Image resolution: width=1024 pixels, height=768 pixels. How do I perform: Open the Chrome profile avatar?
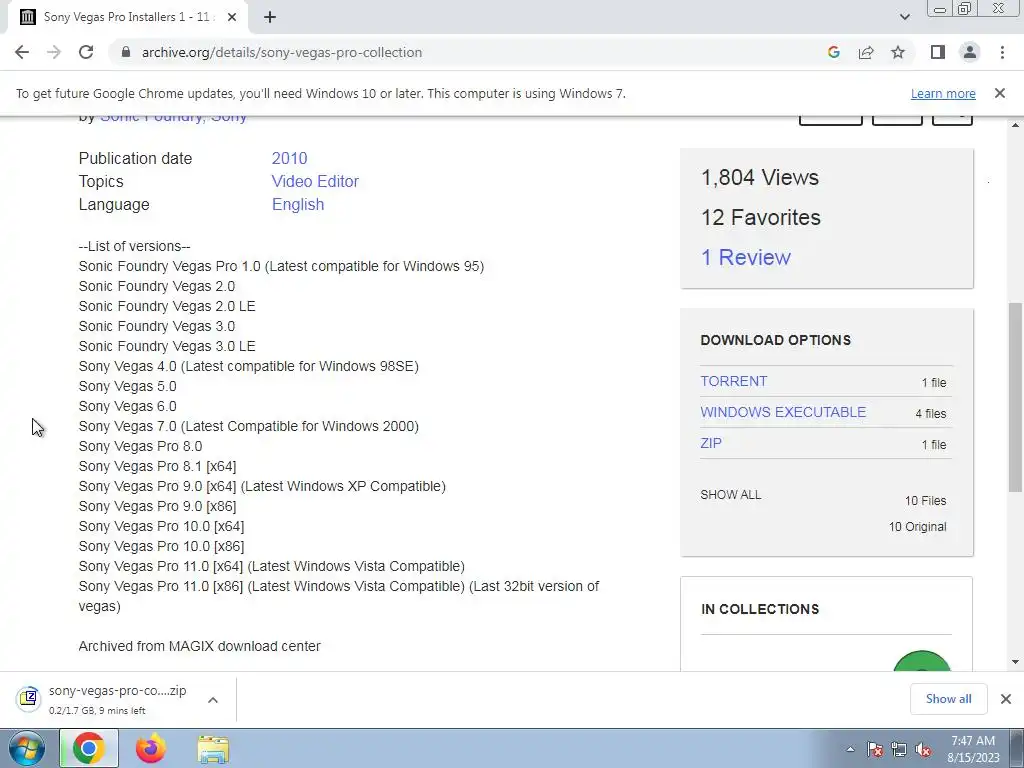click(x=970, y=52)
